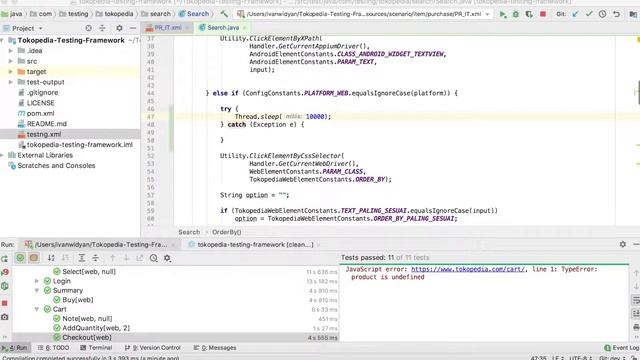640x360 pixels.
Task: Open Project panel settings gear
Action: coord(119,28)
